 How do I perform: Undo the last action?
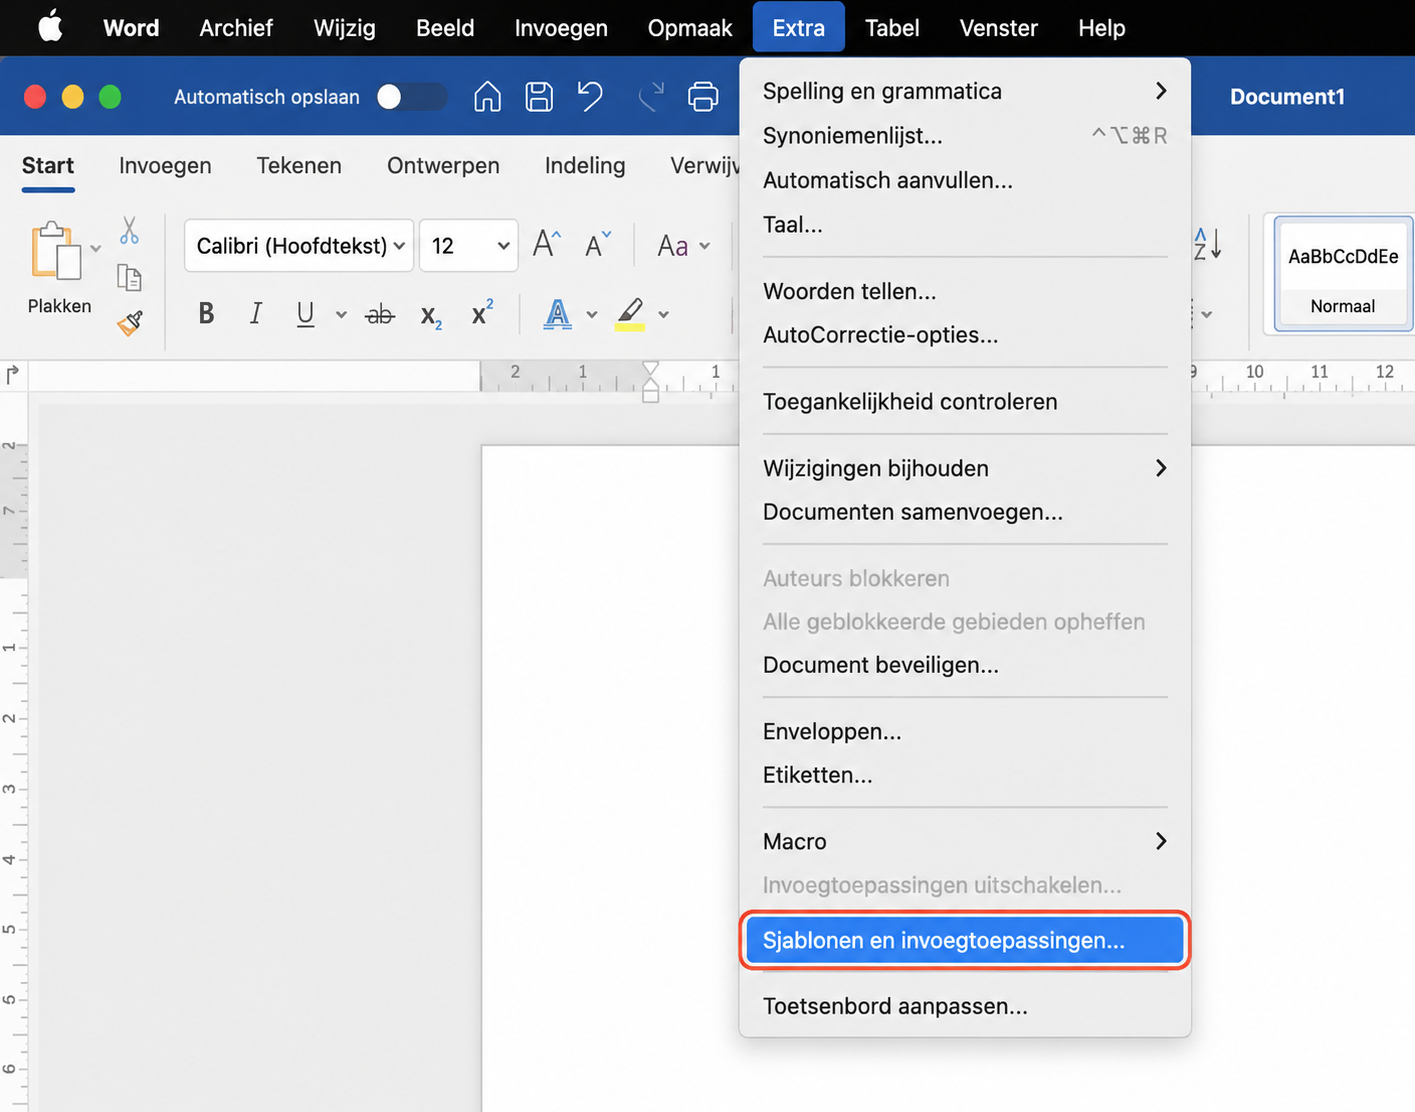(x=591, y=96)
